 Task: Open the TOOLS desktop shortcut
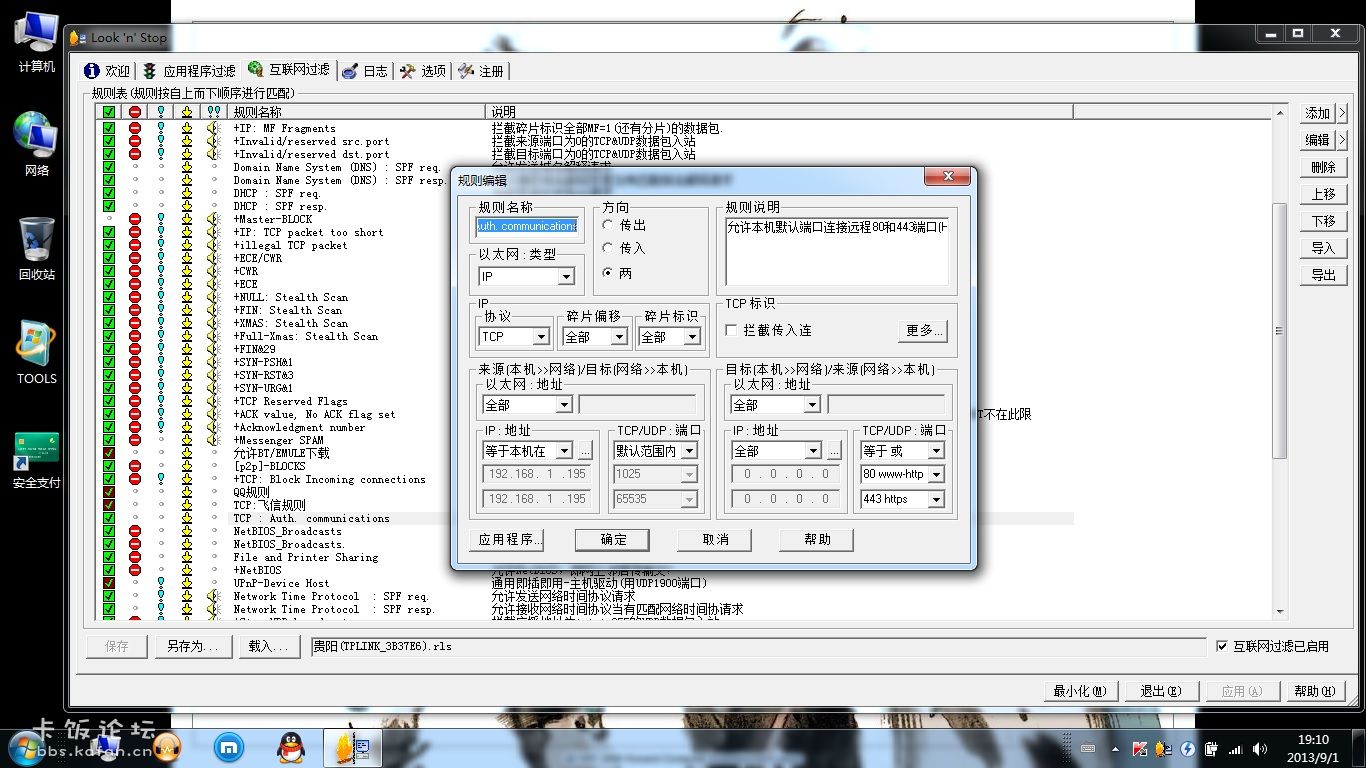pyautogui.click(x=37, y=352)
